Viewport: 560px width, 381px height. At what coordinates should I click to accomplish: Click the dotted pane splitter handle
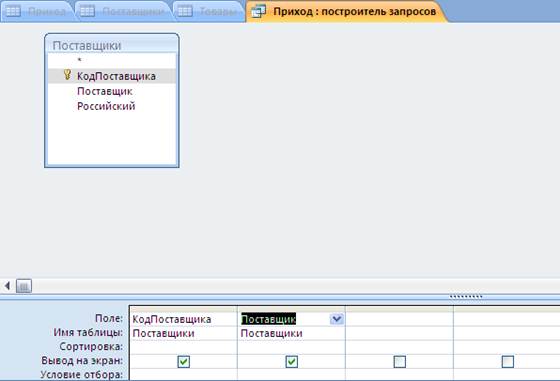(x=466, y=296)
